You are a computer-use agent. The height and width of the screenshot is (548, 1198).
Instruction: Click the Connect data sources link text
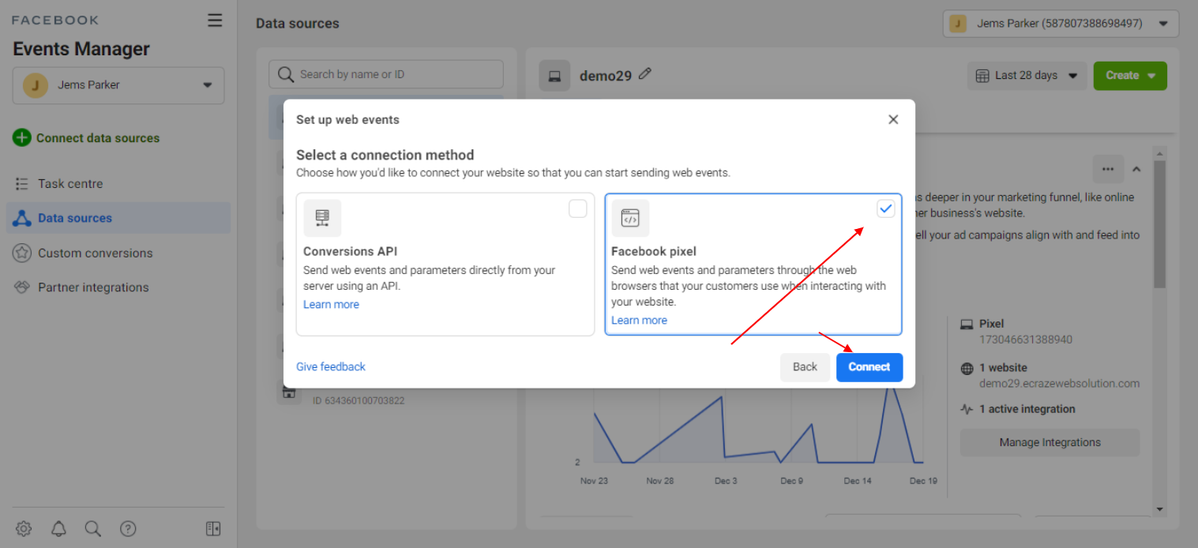click(98, 138)
